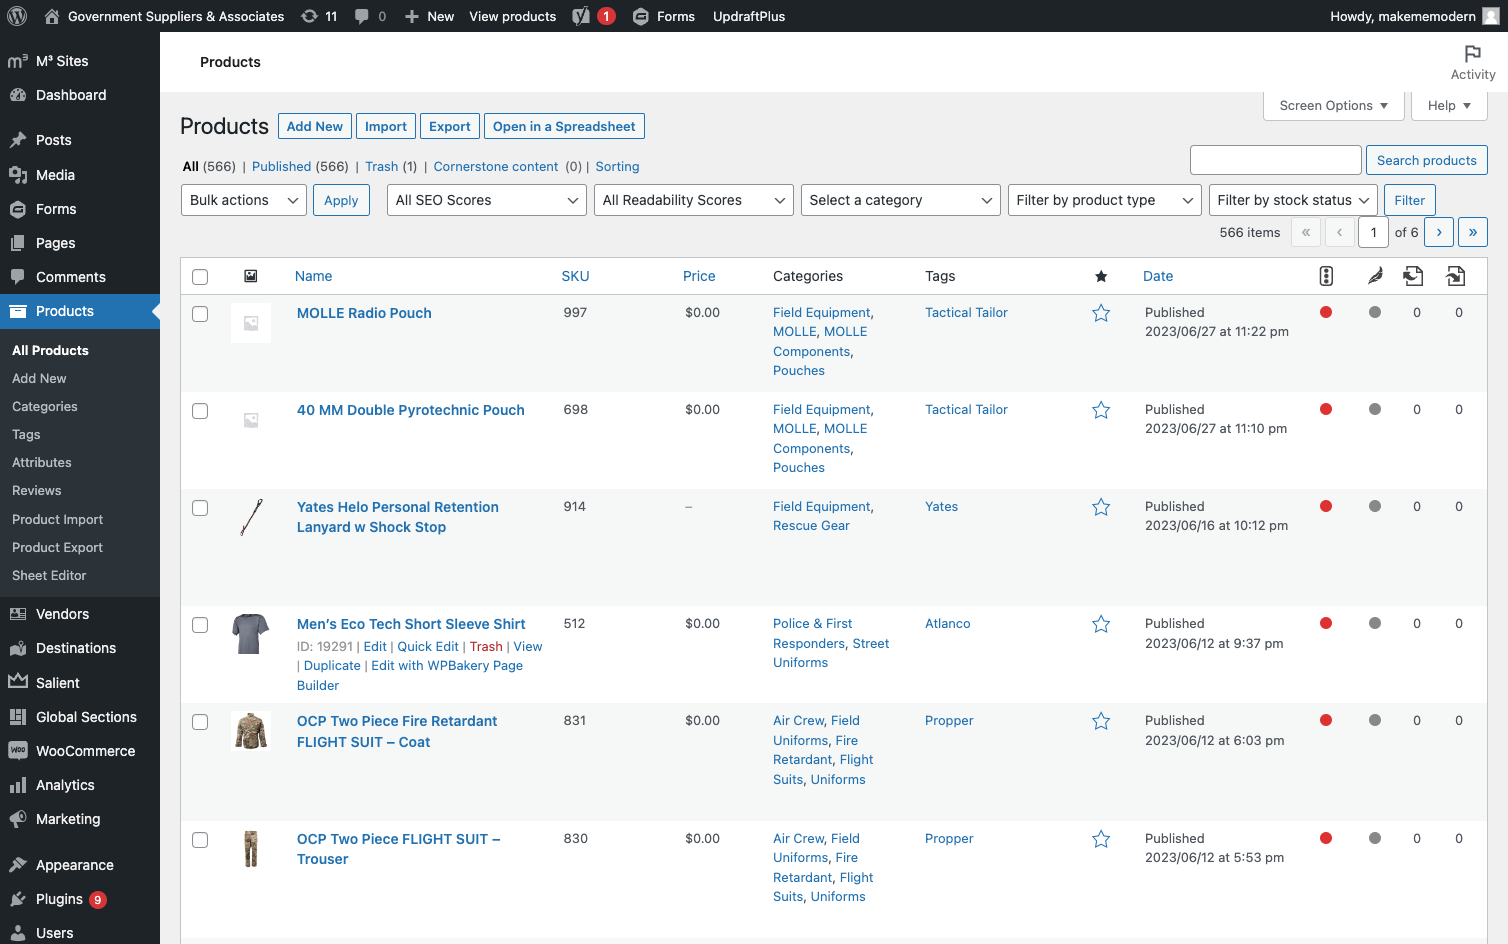Click Quick Edit for Men's Eco Tech Shirt

click(428, 647)
